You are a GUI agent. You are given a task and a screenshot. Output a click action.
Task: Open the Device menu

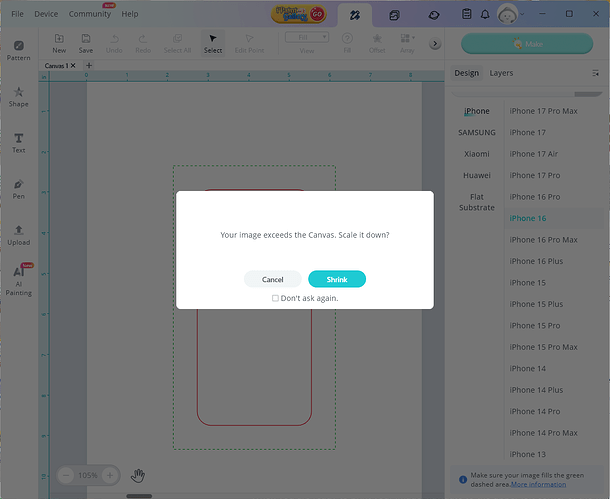click(46, 14)
